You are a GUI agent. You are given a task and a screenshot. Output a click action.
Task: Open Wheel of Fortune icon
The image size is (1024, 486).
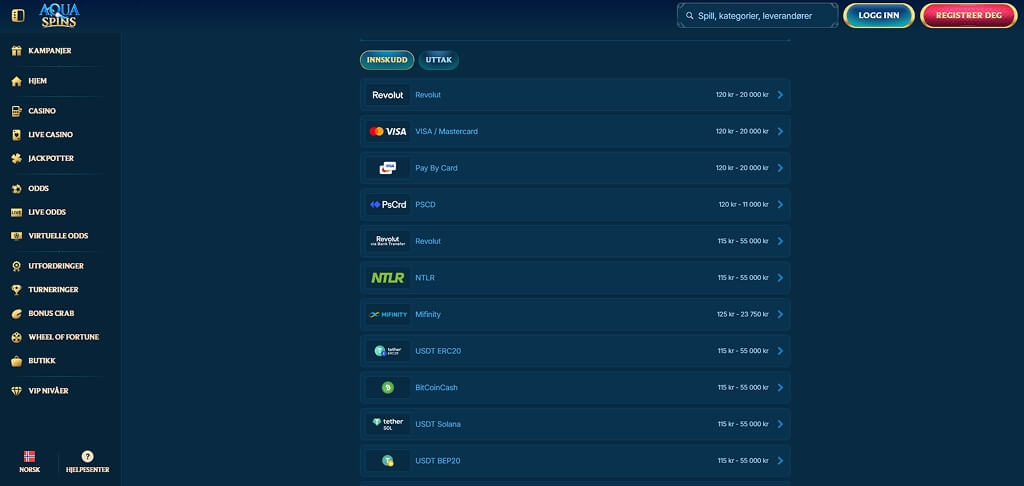17,337
